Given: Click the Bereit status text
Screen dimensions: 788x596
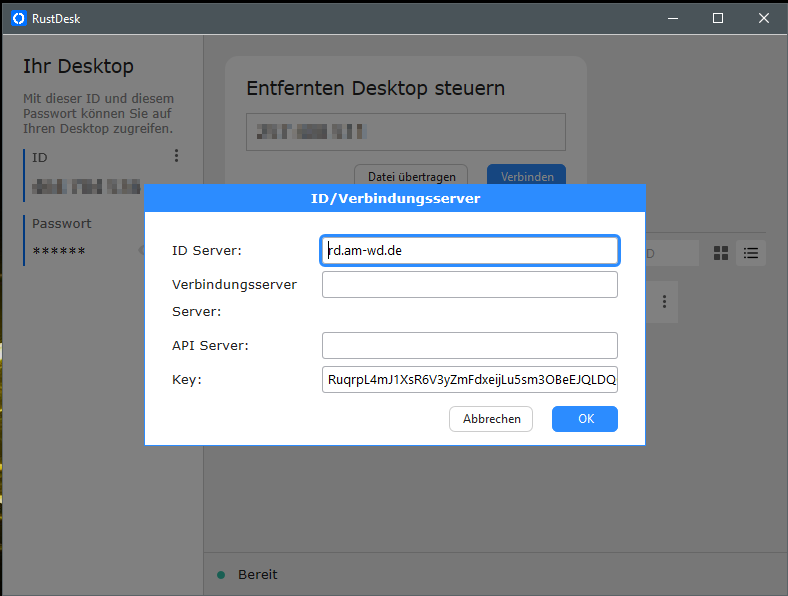Looking at the screenshot, I should coord(257,574).
